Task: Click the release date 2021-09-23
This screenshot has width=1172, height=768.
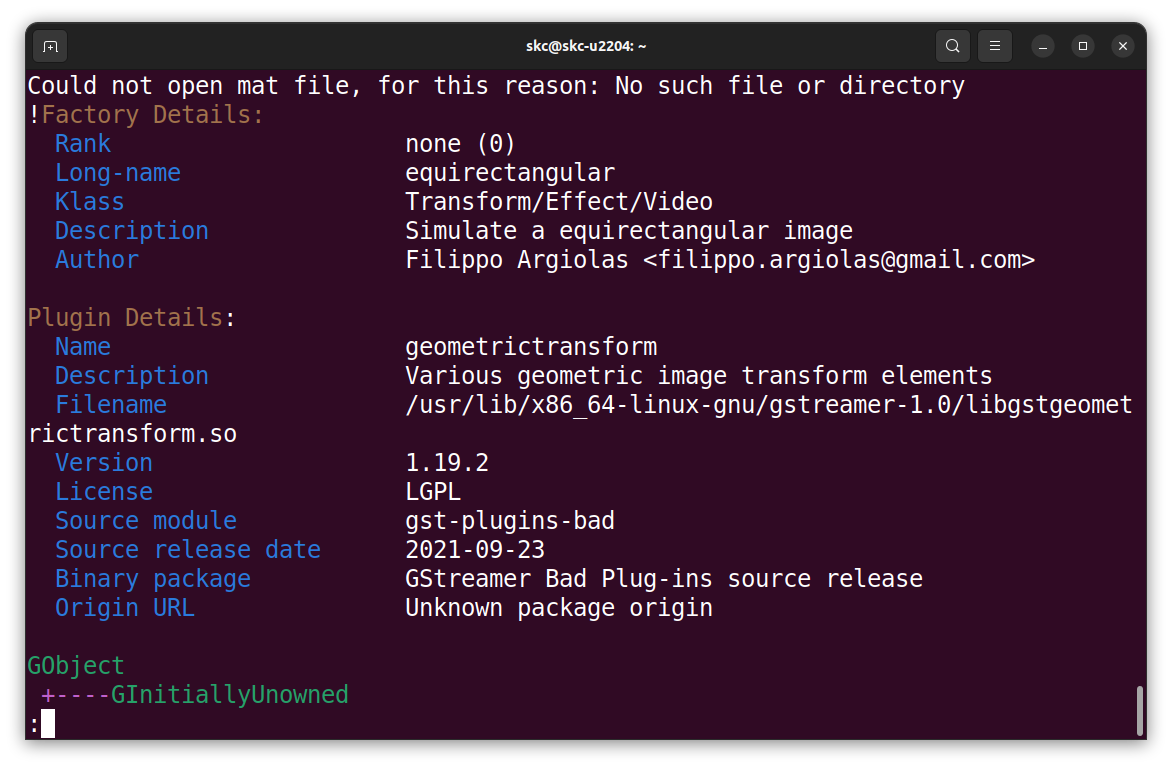Action: coord(475,550)
